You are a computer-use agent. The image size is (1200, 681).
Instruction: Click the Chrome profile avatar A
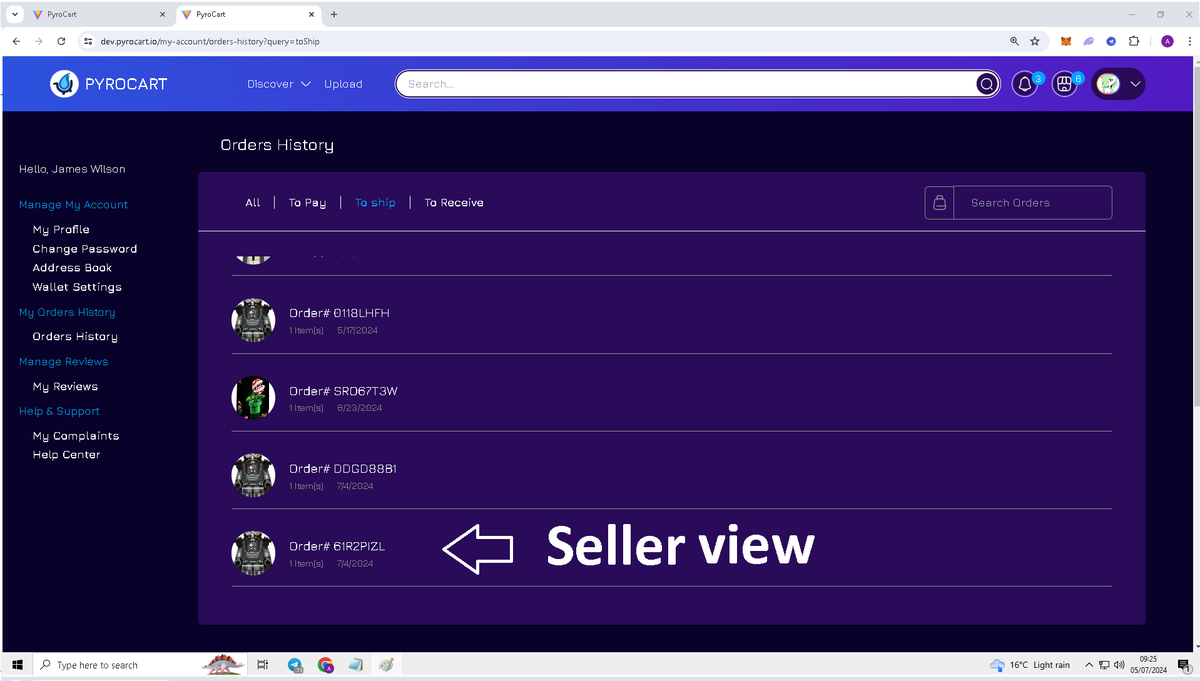point(1167,41)
